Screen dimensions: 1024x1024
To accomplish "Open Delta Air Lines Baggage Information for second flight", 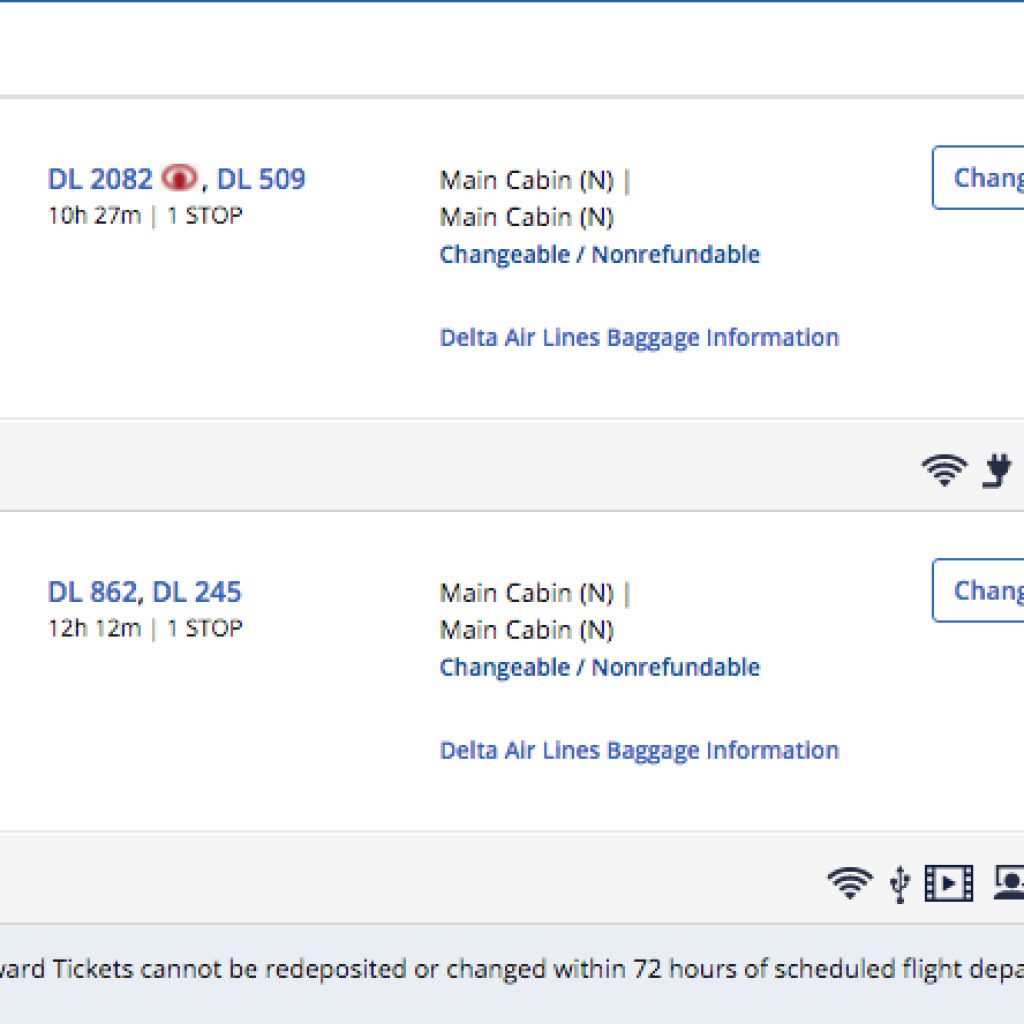I will [x=639, y=750].
